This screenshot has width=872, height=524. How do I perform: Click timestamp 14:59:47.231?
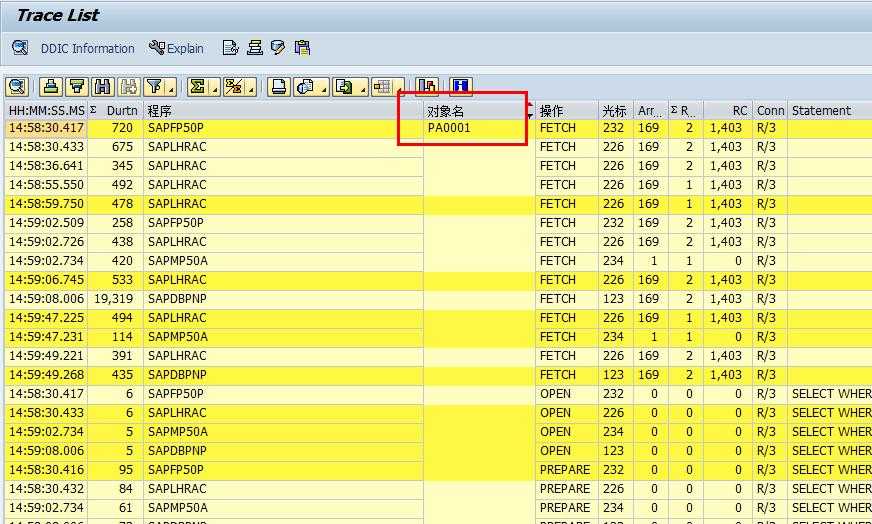tap(47, 337)
